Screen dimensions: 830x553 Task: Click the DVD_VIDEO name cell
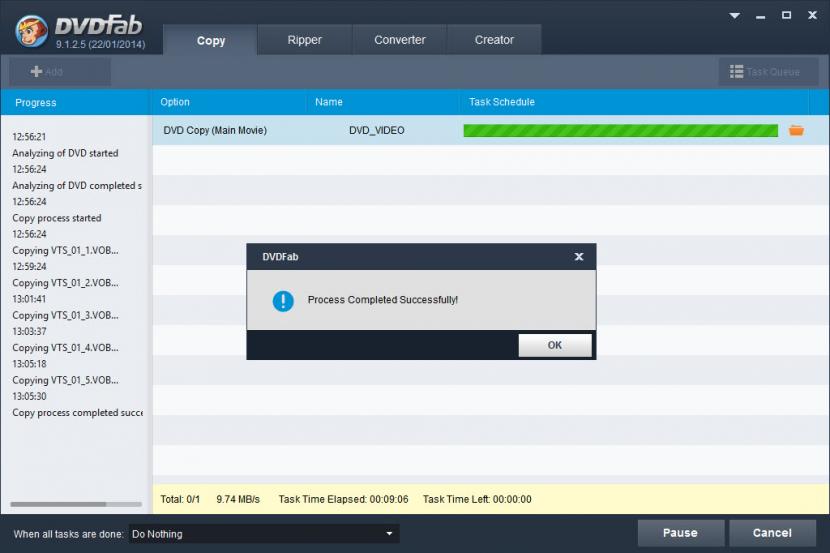[376, 130]
